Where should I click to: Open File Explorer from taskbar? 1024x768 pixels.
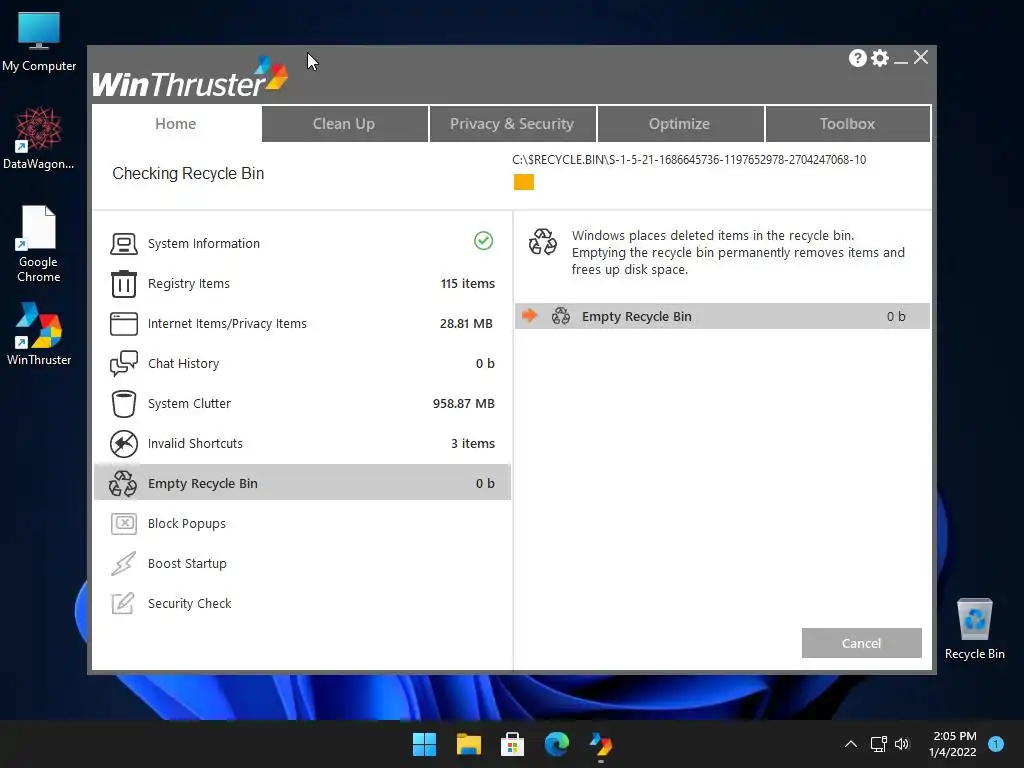pos(468,744)
